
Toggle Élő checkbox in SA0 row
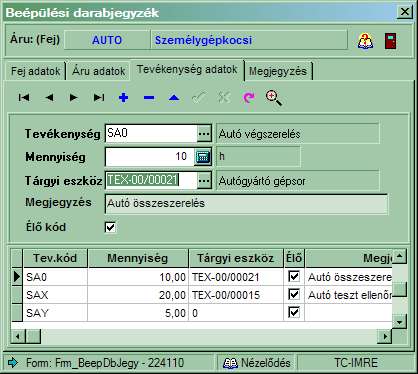[x=294, y=276]
